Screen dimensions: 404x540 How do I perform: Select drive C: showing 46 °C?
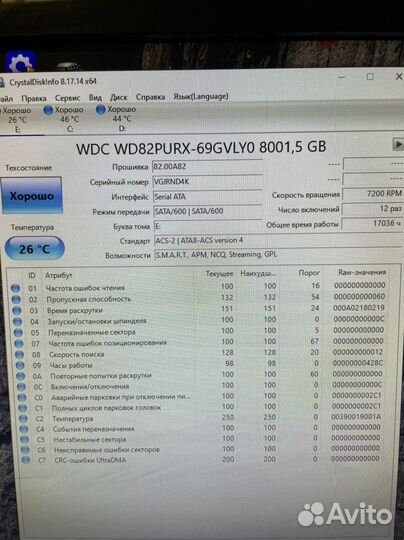tap(64, 119)
